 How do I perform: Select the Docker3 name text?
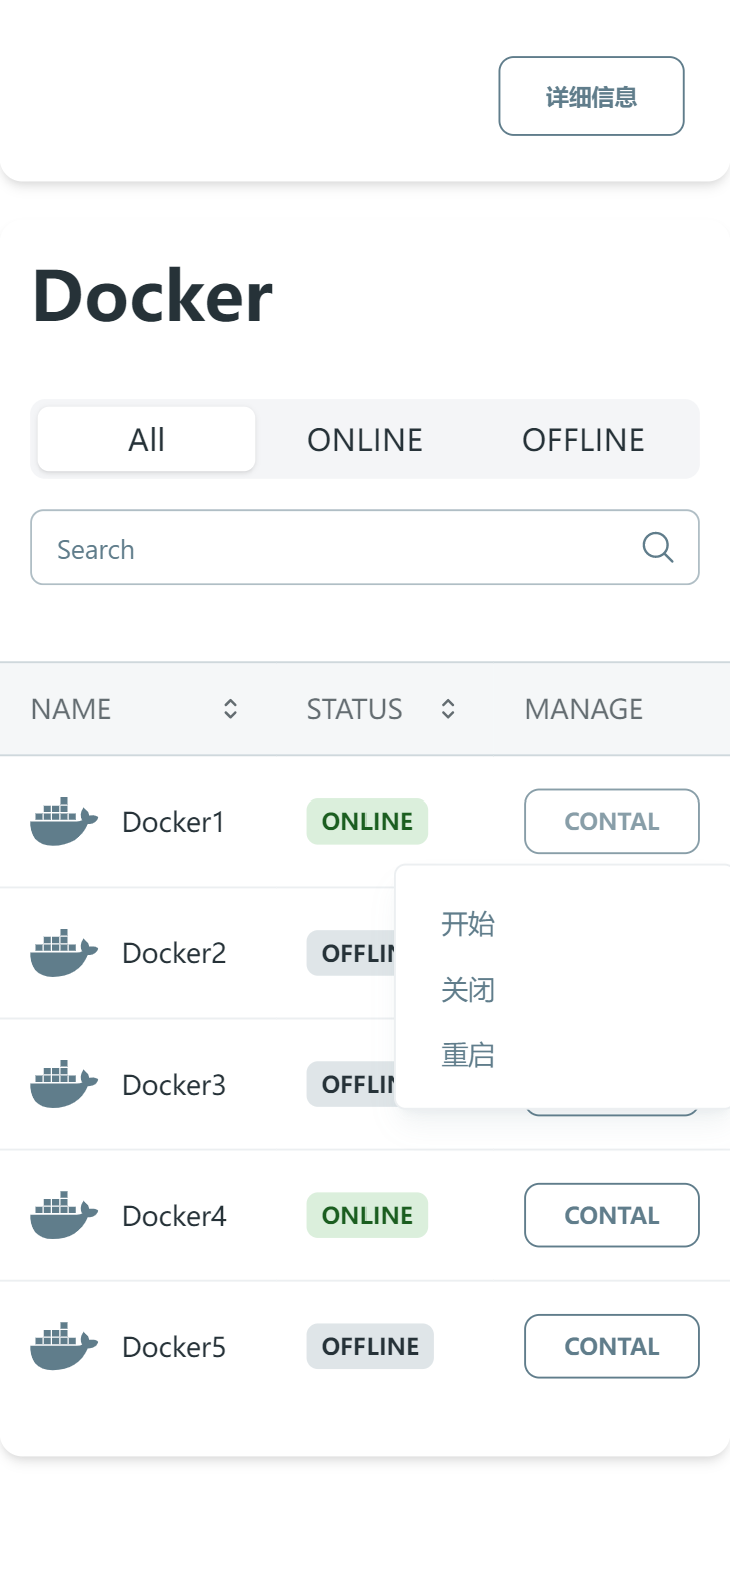(x=174, y=1085)
